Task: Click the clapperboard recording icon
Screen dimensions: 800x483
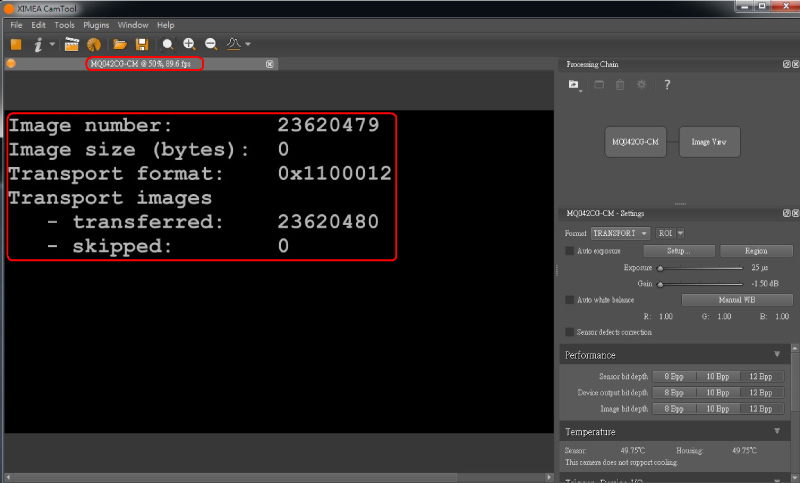Action: point(71,44)
